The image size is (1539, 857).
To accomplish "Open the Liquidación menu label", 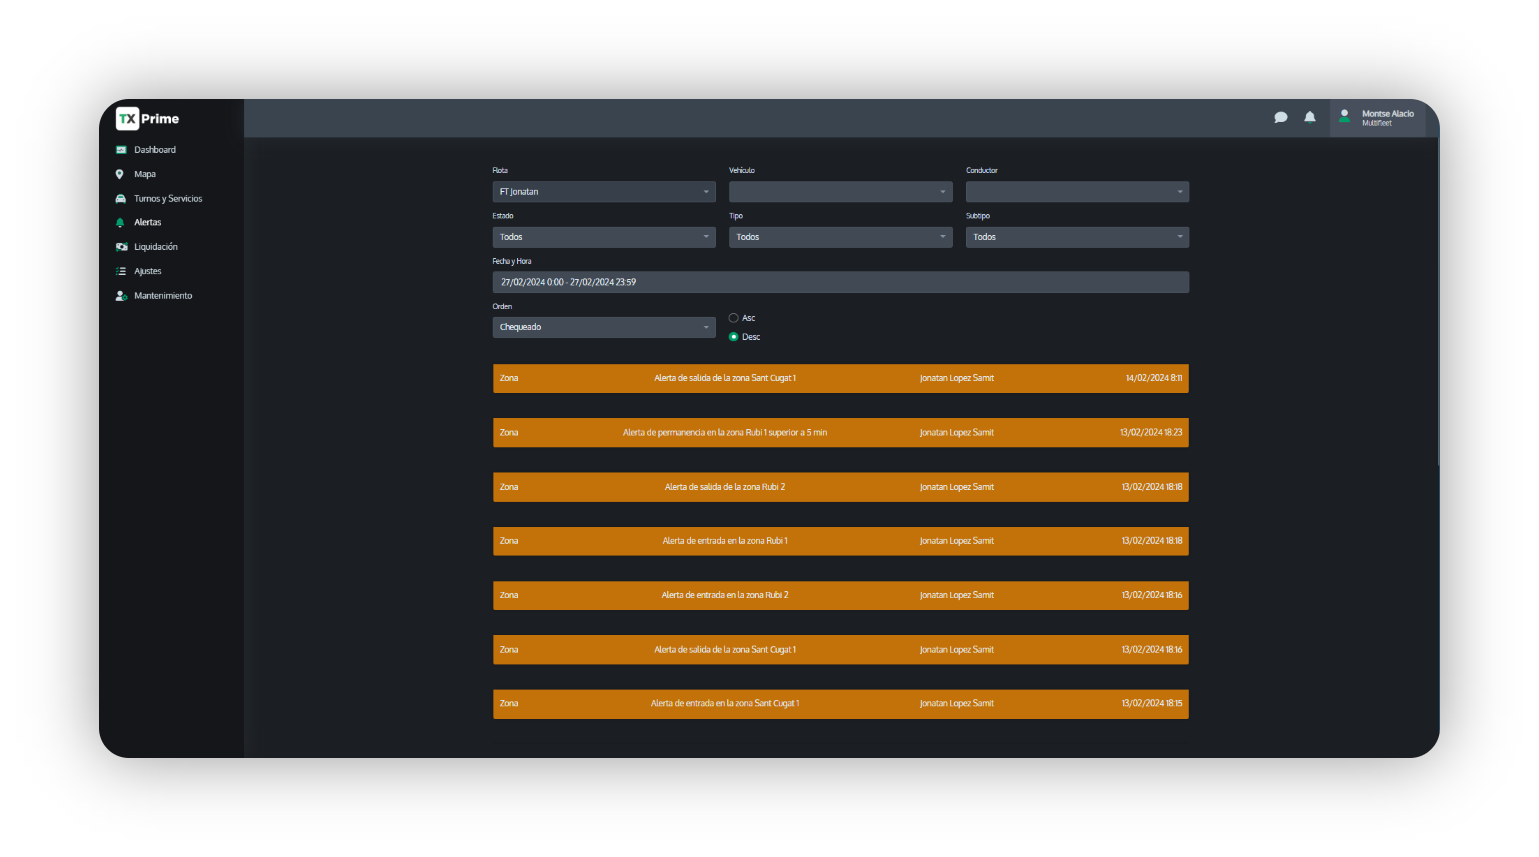I will coord(156,247).
